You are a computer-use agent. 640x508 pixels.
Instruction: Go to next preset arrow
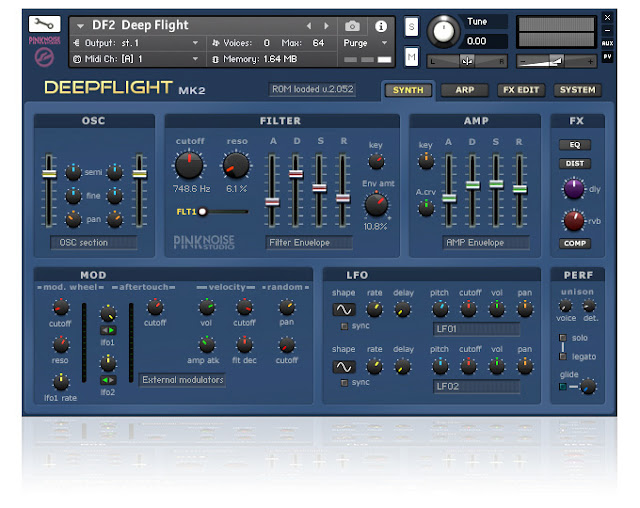[326, 26]
